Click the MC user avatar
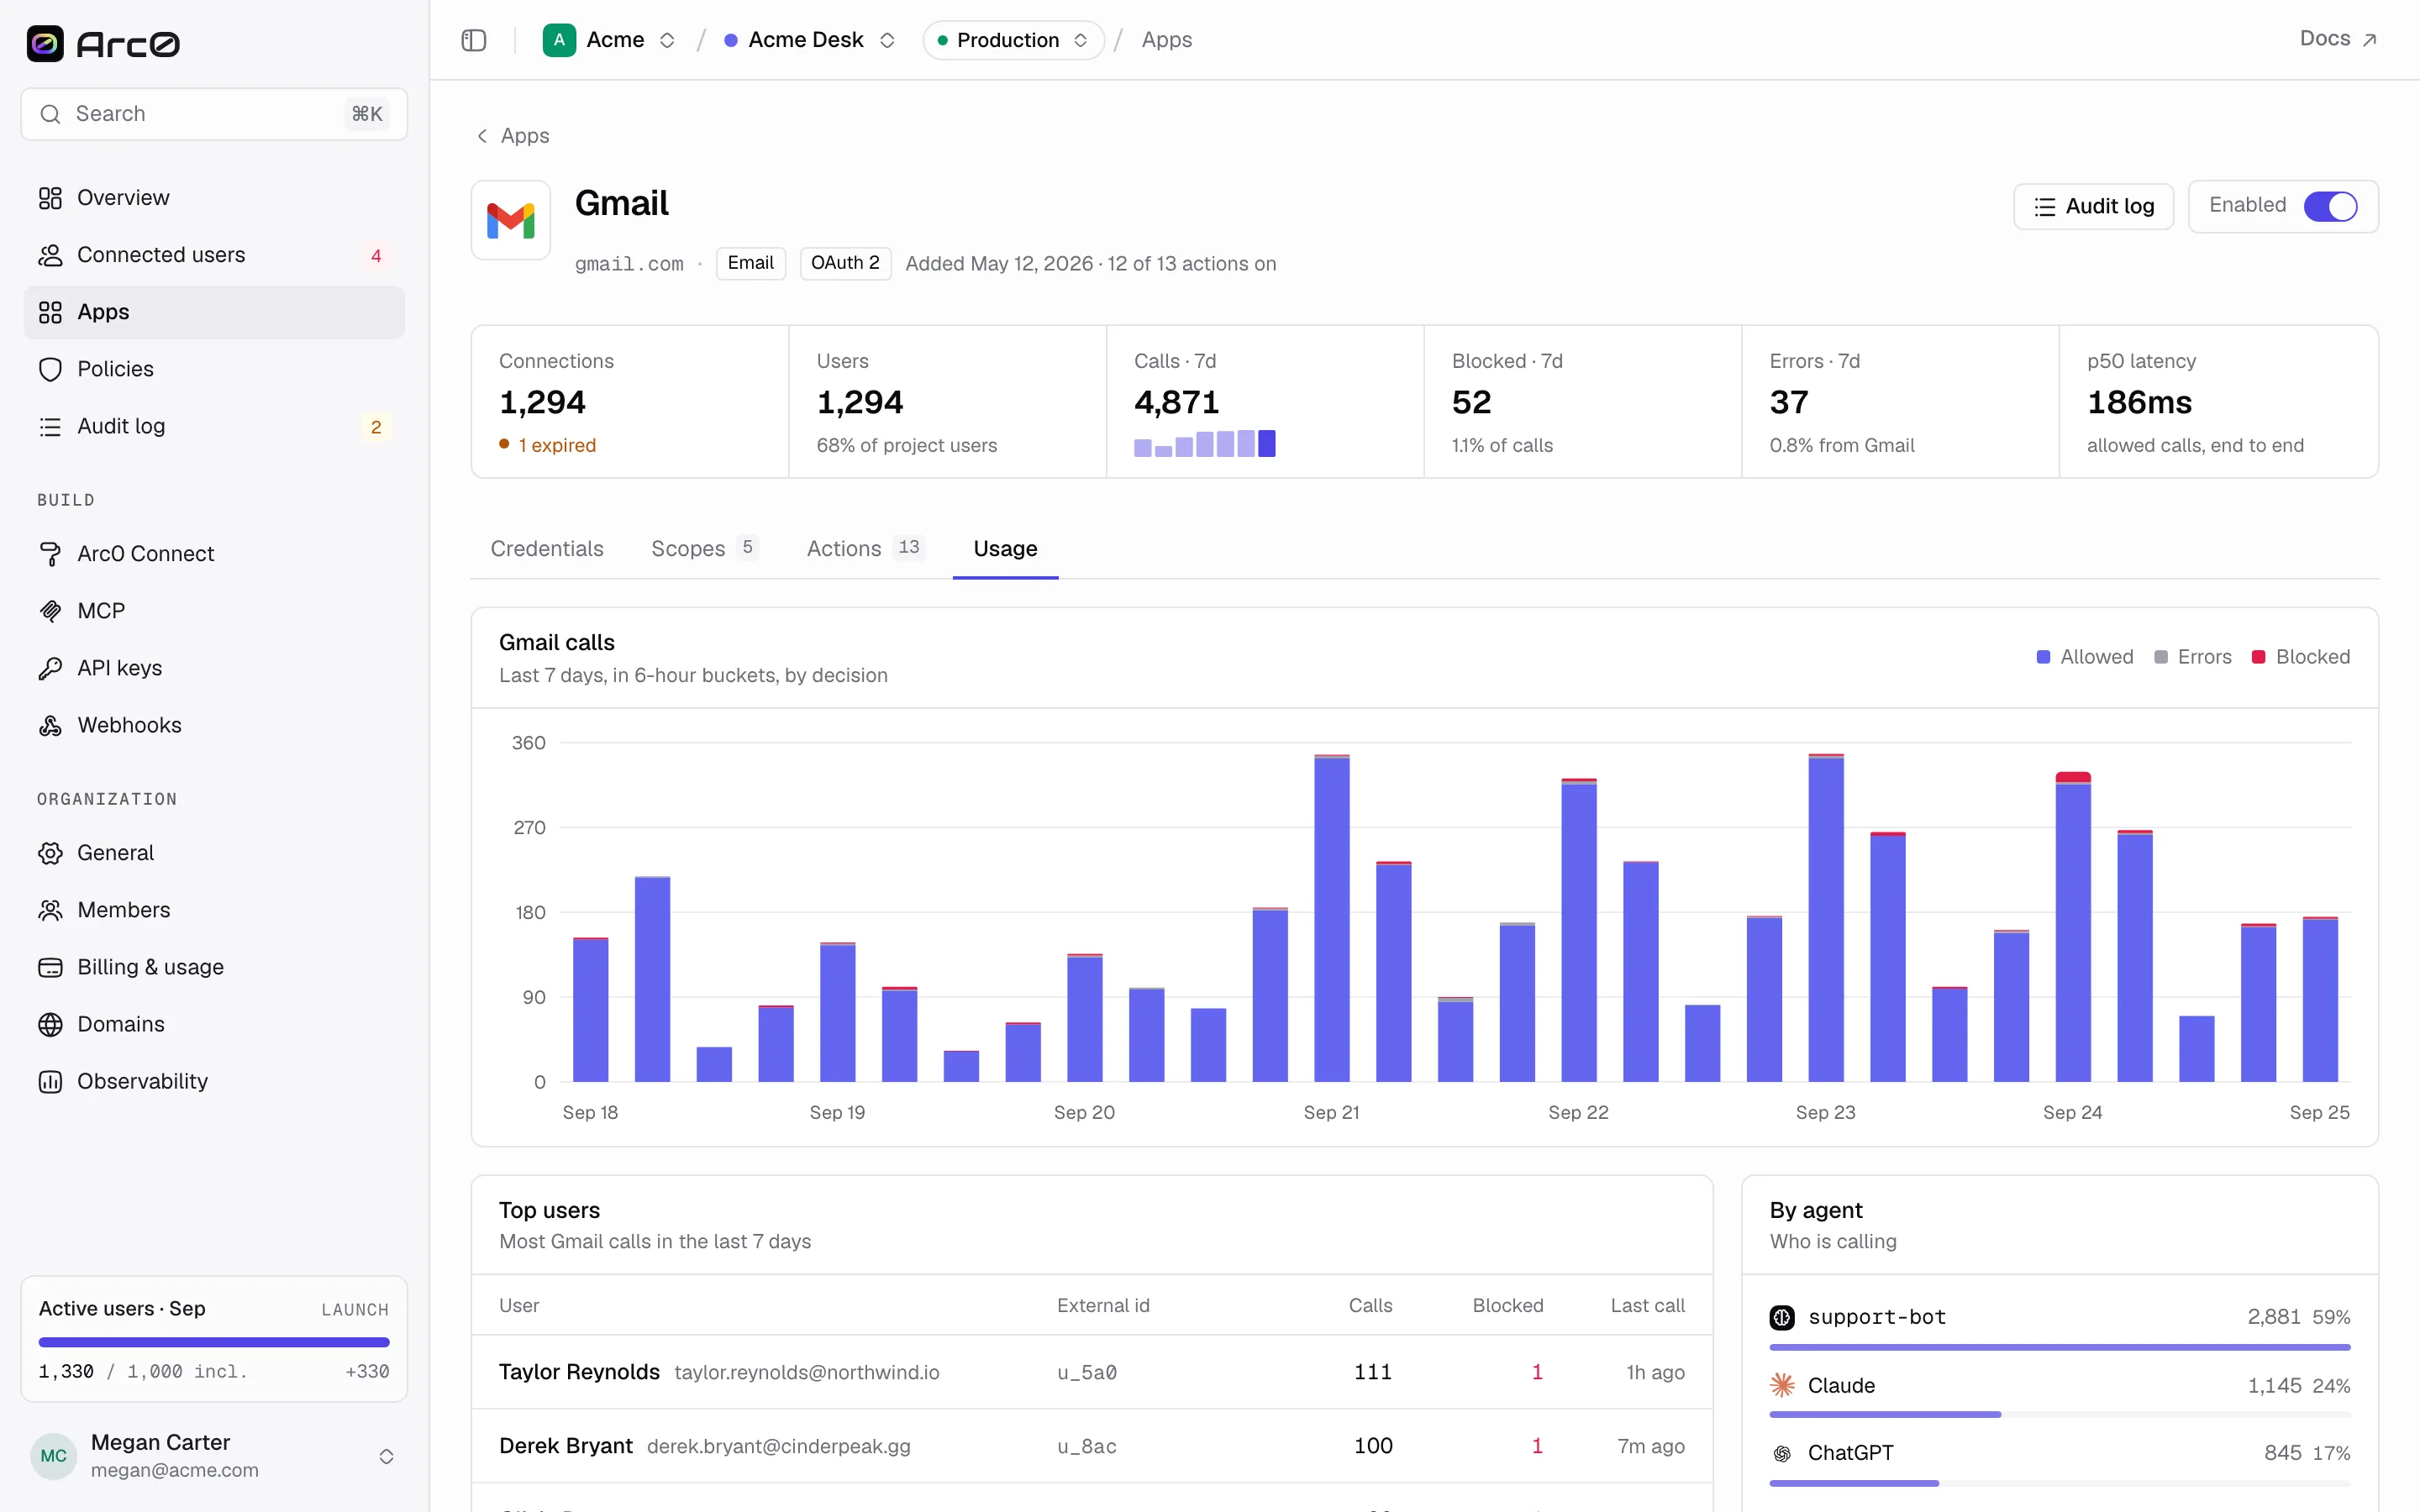Viewport: 2420px width, 1512px height. [54, 1456]
